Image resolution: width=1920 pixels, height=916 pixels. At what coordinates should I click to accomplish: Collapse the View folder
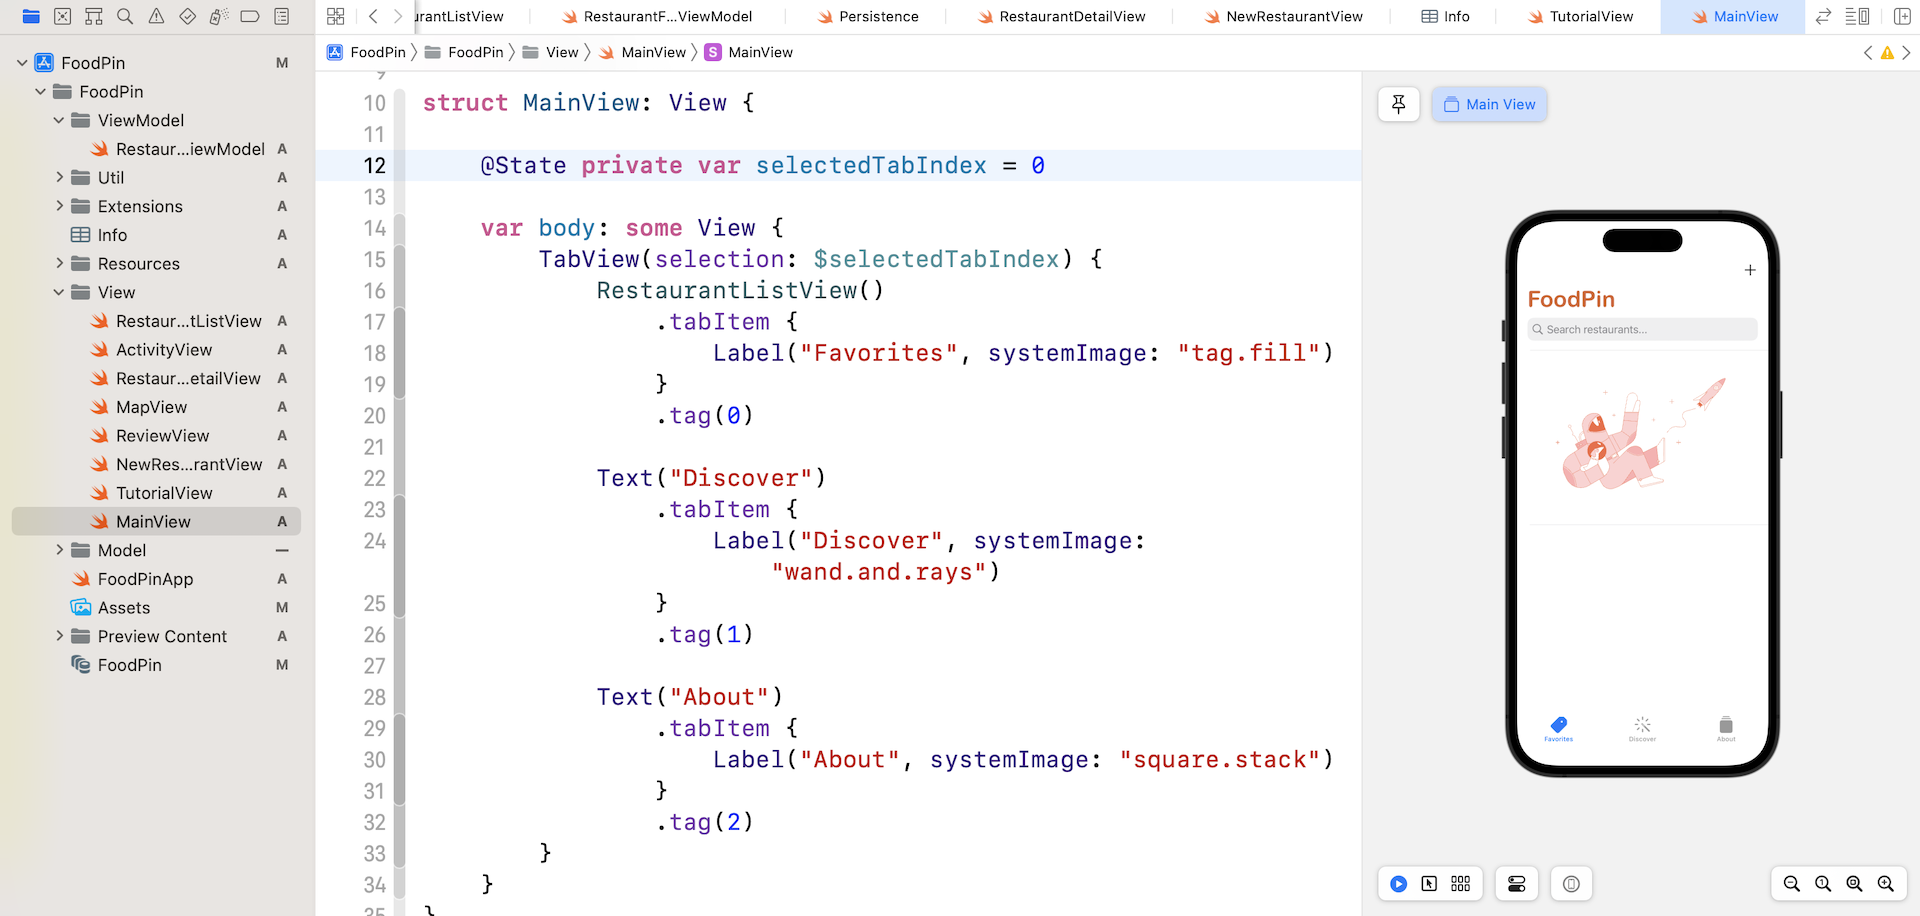point(59,292)
